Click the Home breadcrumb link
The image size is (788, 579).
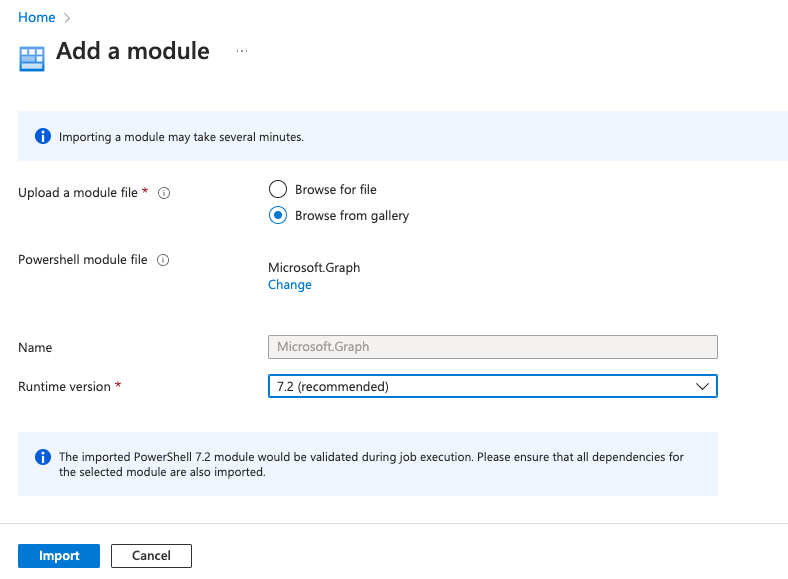point(36,18)
